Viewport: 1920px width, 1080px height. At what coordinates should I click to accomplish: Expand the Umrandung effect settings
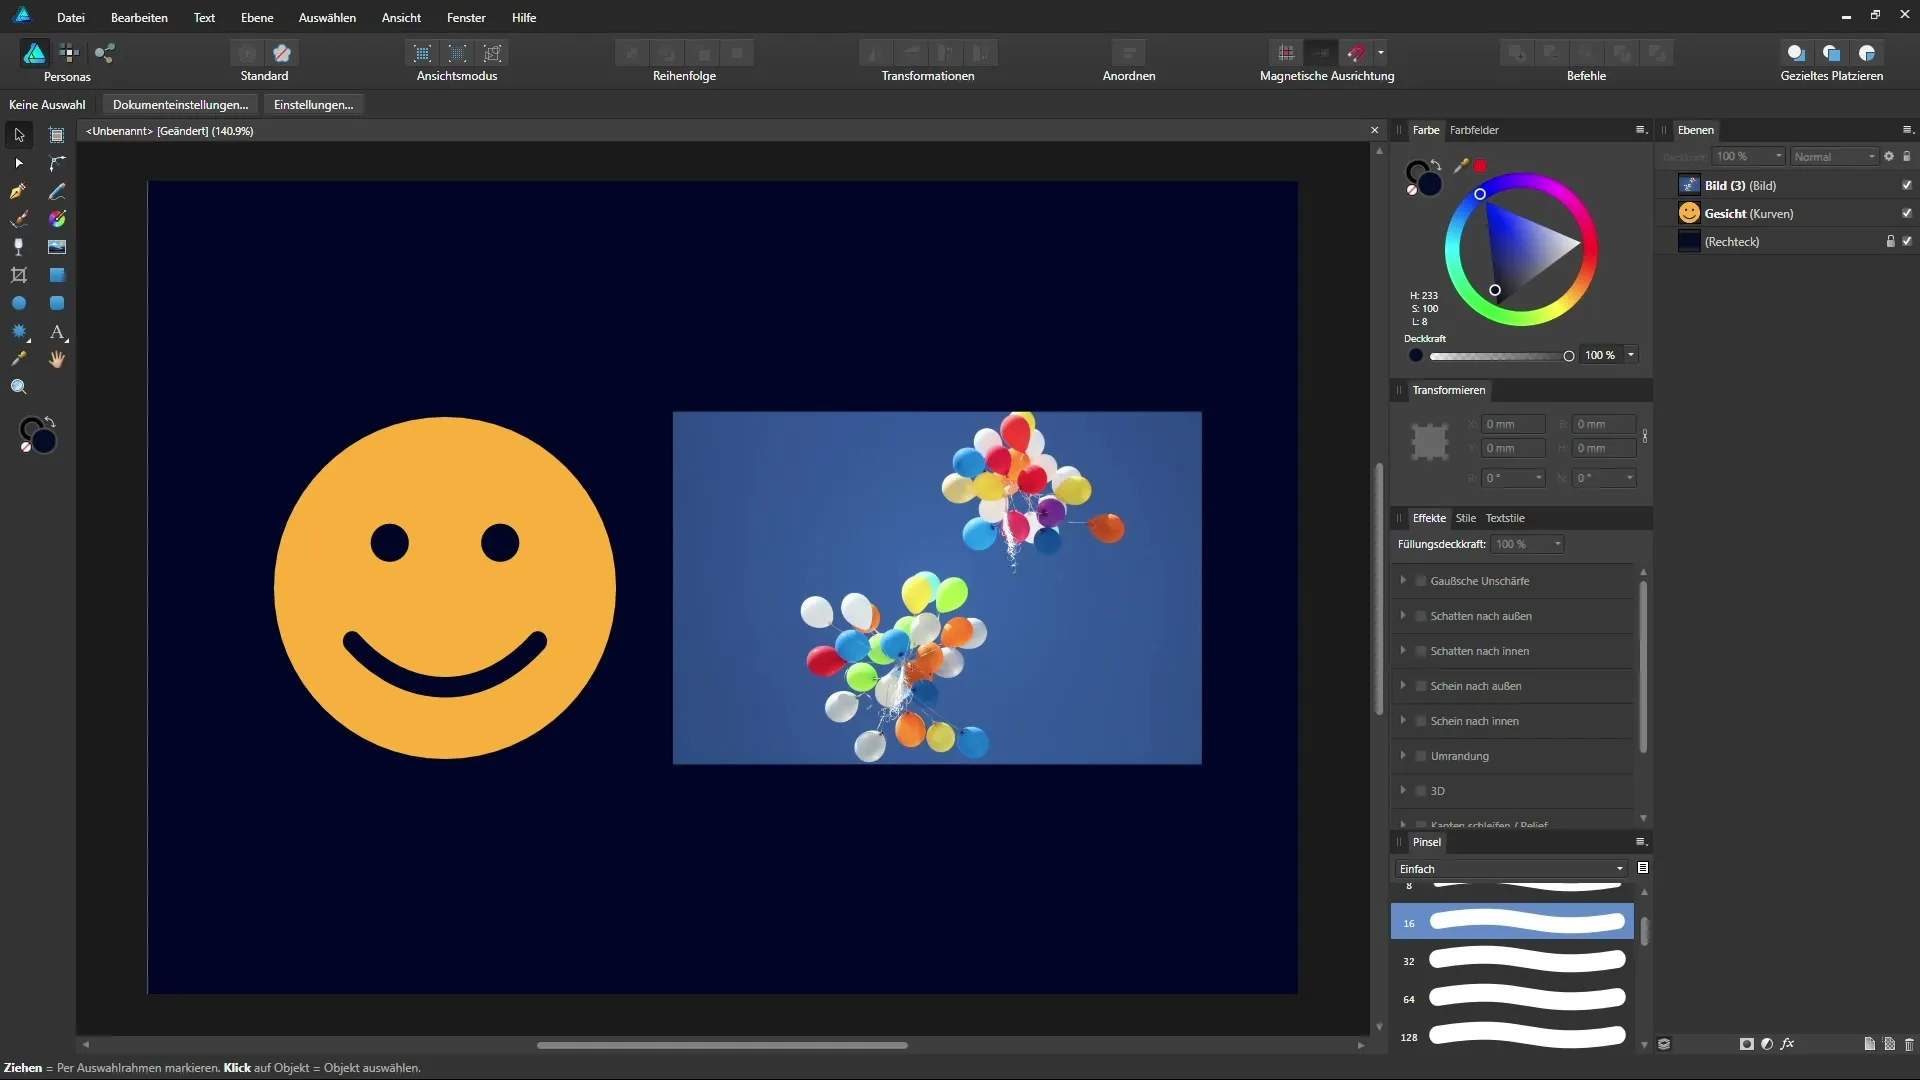pyautogui.click(x=1403, y=756)
